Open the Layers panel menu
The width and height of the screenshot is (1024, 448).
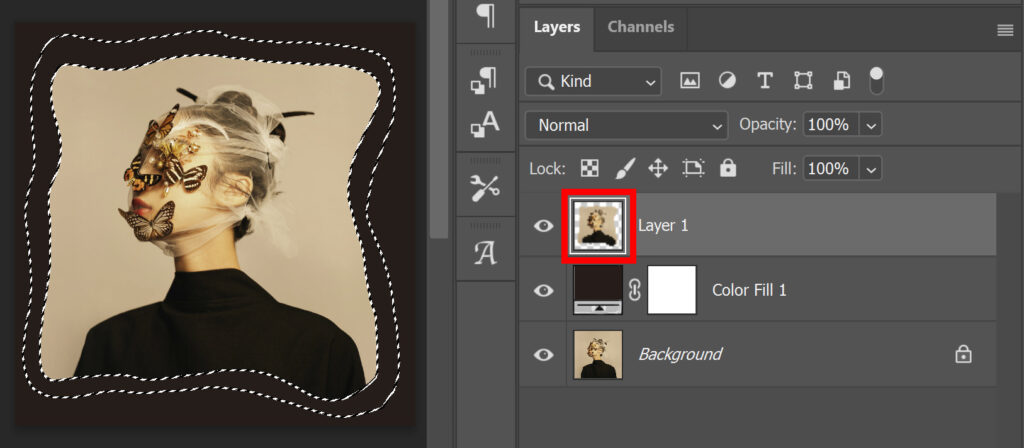tap(1005, 30)
